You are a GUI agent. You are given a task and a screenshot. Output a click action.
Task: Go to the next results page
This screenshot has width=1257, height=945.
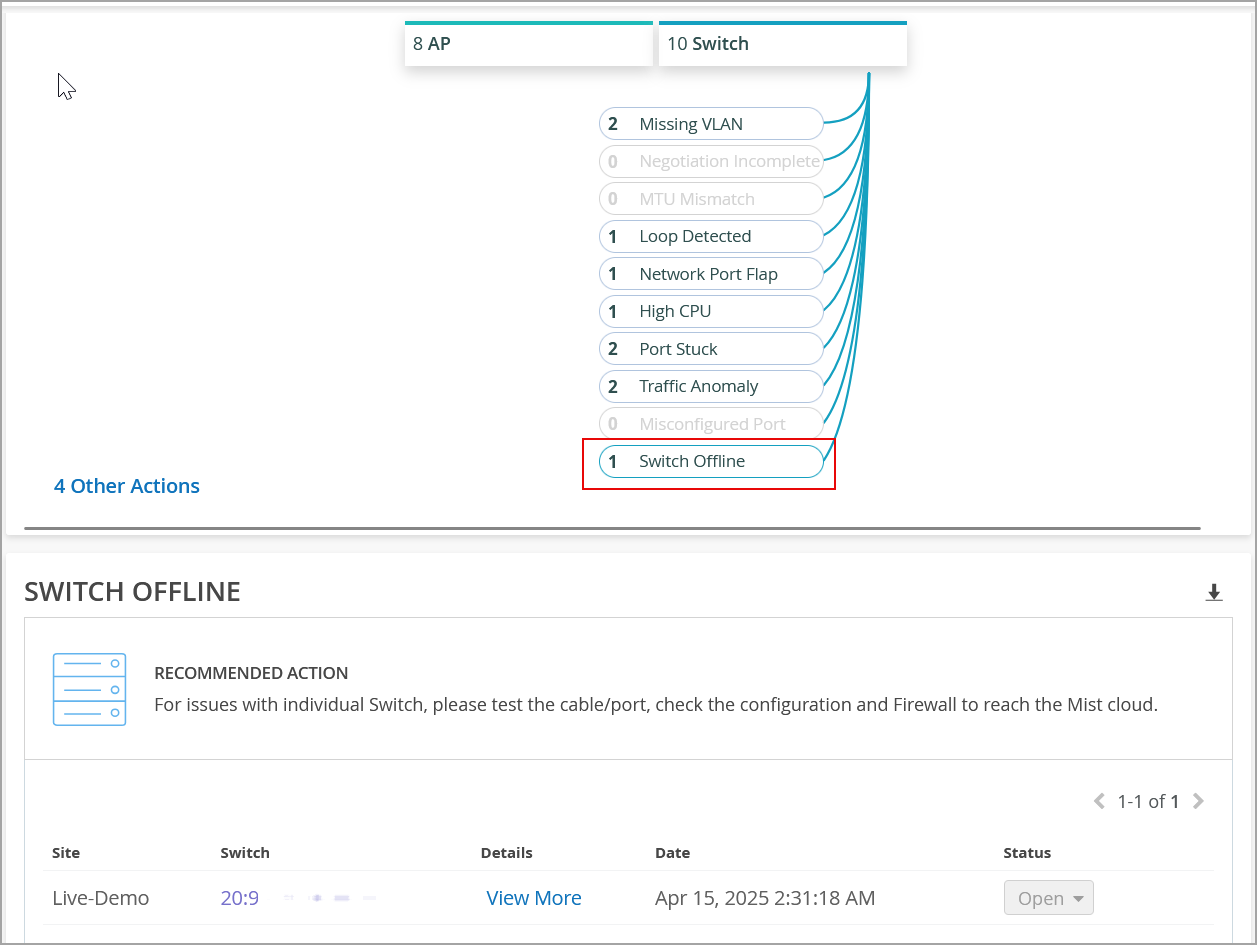1199,801
